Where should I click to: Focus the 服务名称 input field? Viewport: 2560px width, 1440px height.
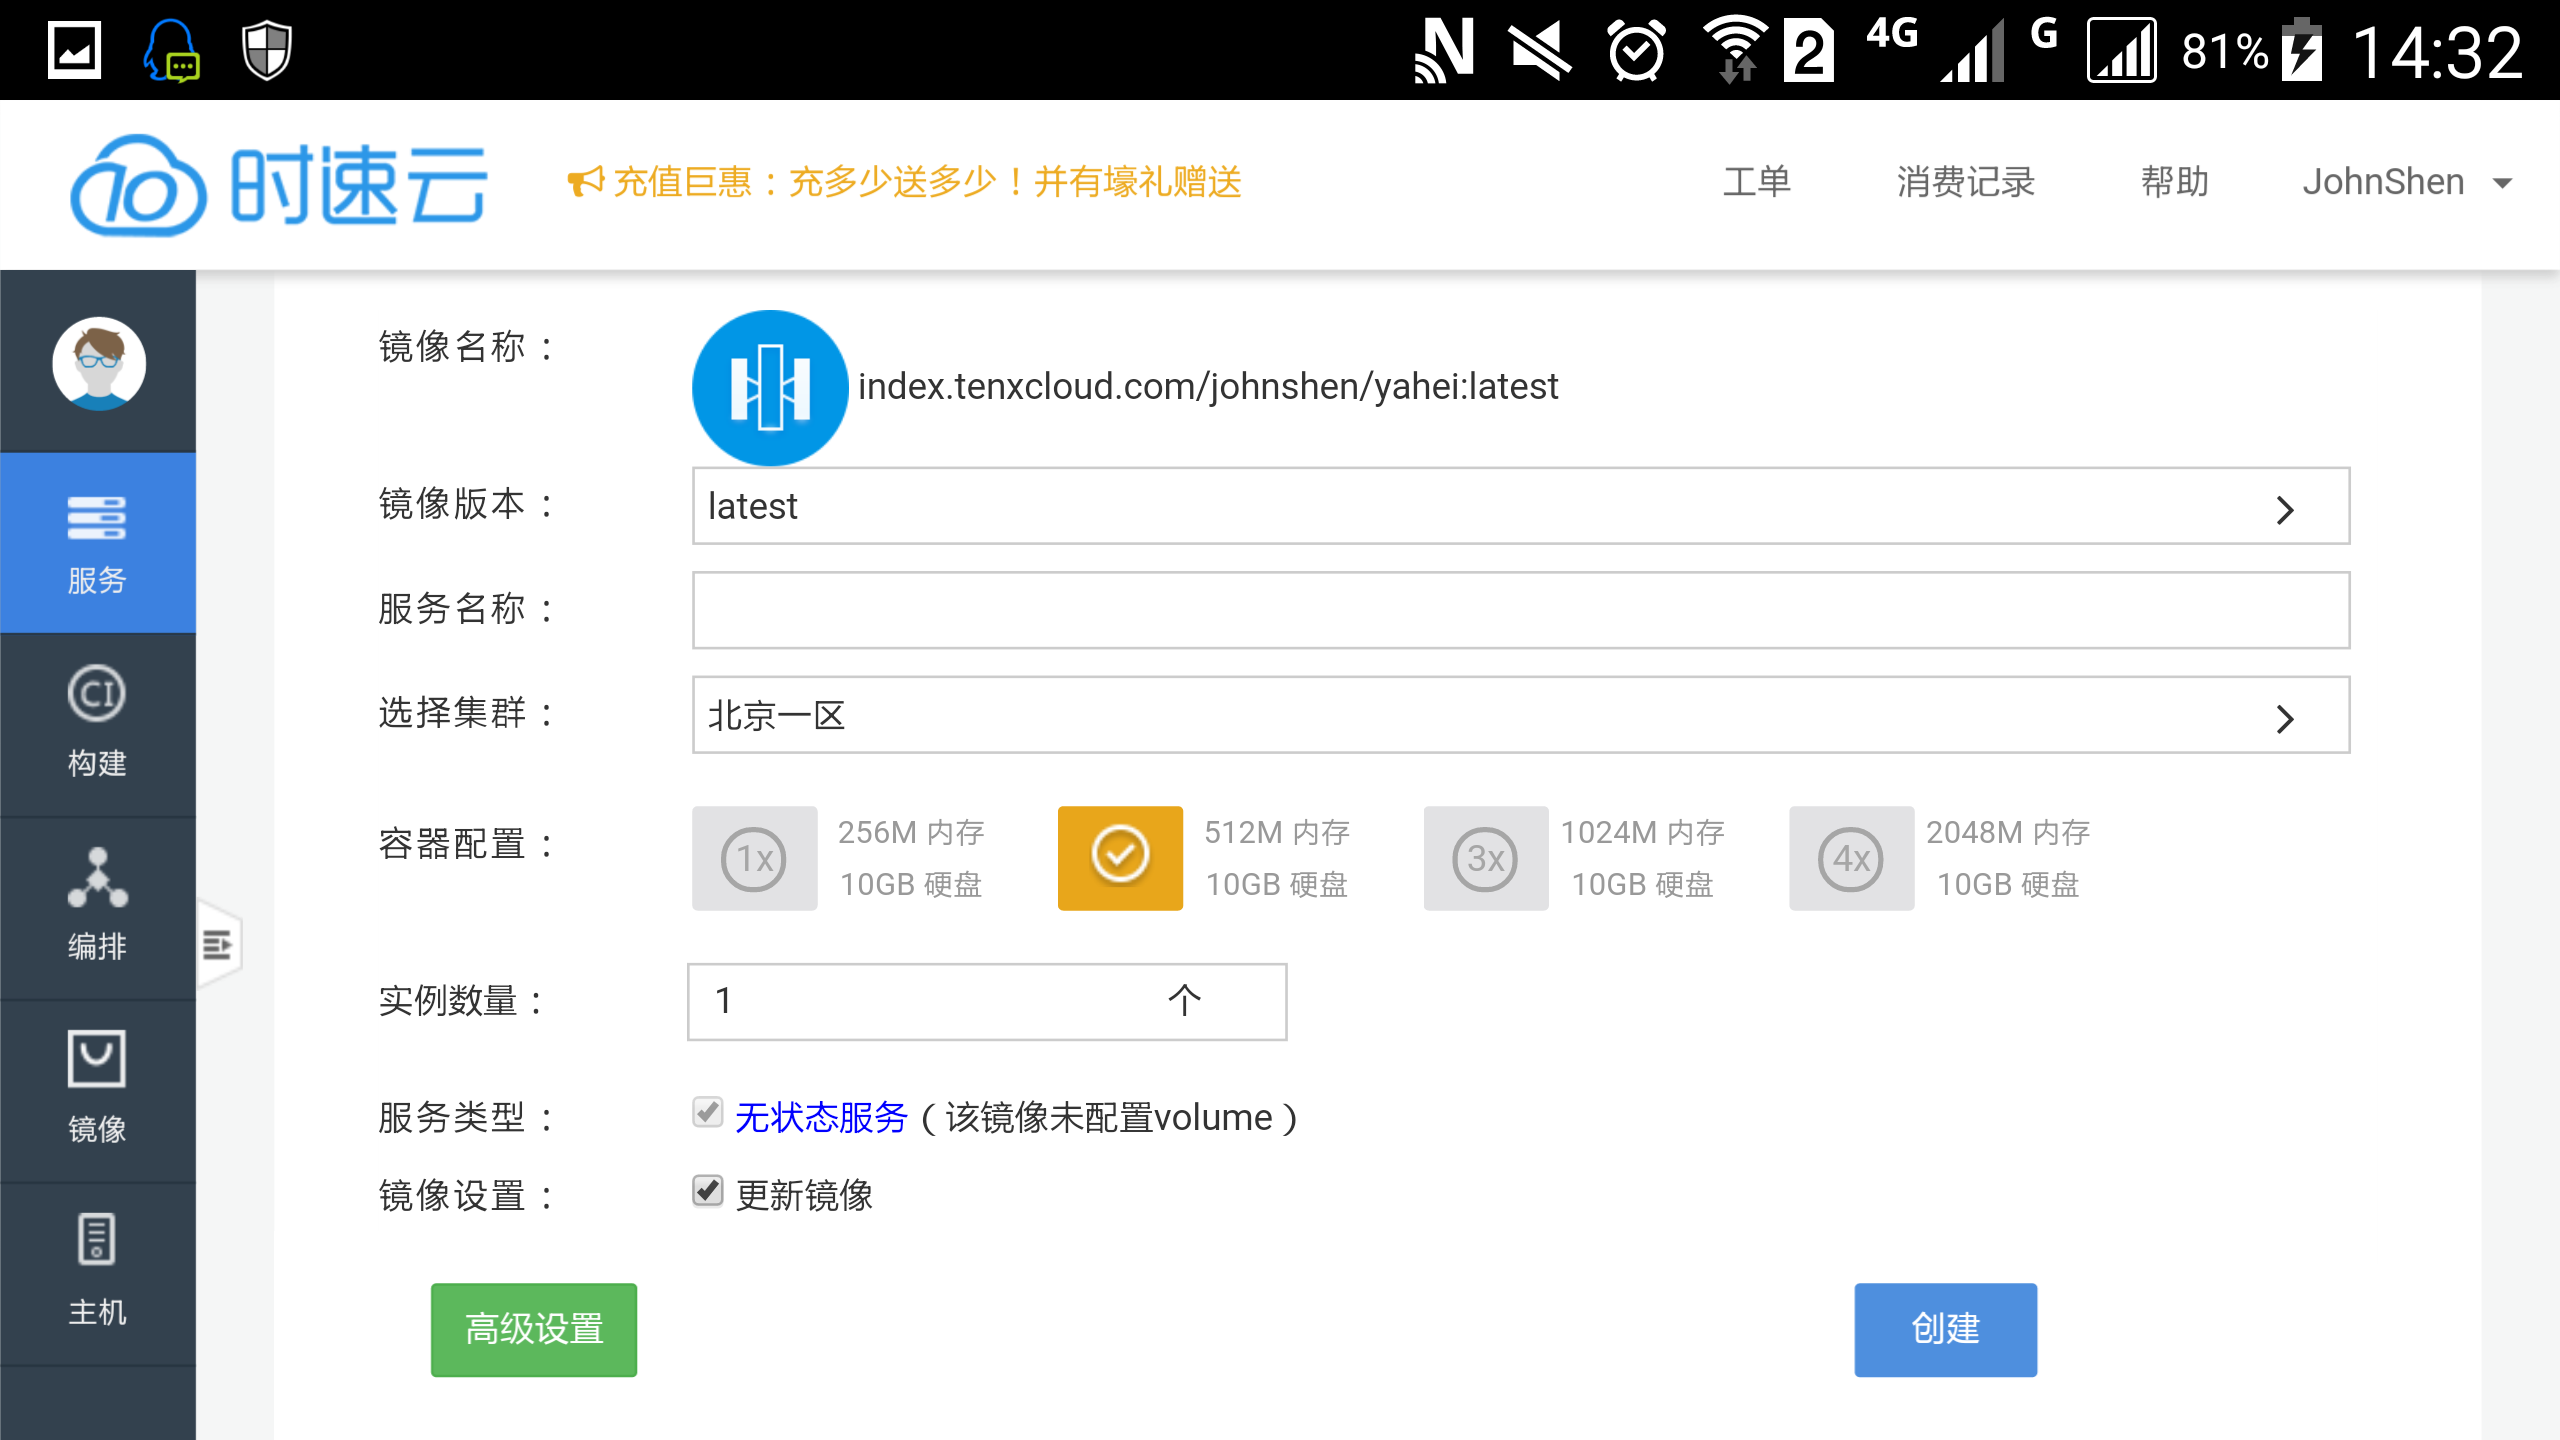click(1520, 611)
